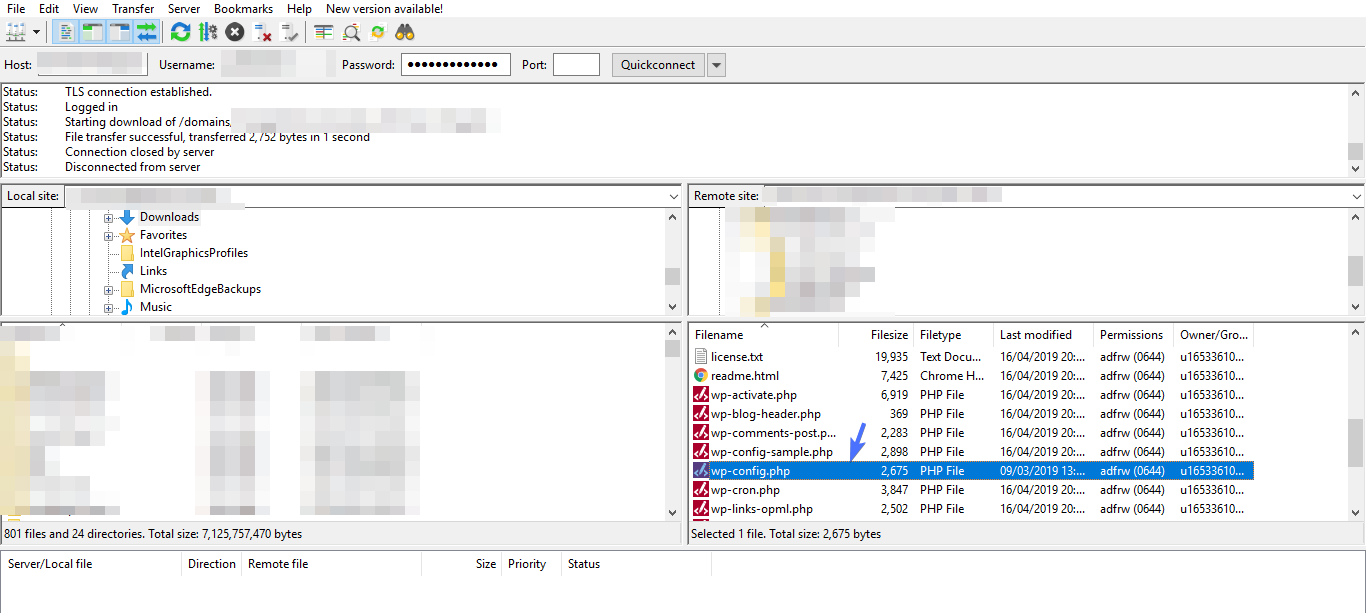Click the Quickconnect button

click(x=658, y=65)
